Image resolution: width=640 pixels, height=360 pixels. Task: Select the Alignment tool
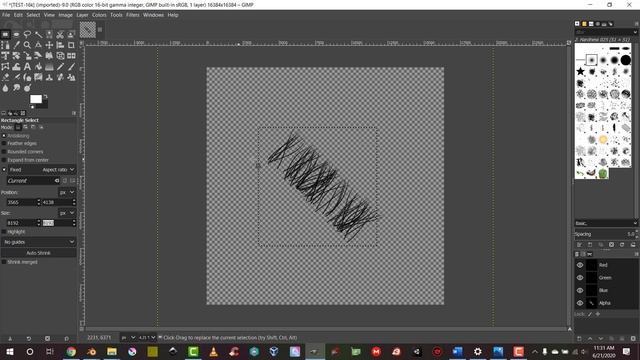pos(60,45)
